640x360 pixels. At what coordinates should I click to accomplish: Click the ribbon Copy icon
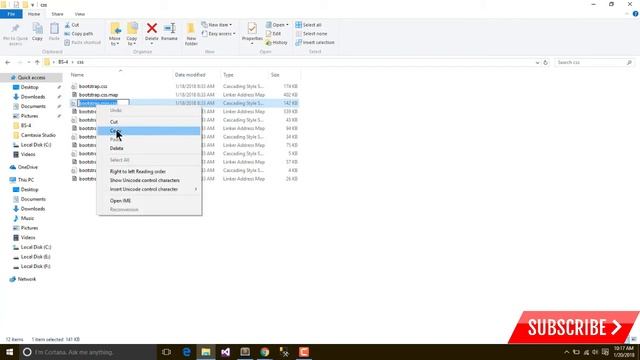[x=38, y=29]
